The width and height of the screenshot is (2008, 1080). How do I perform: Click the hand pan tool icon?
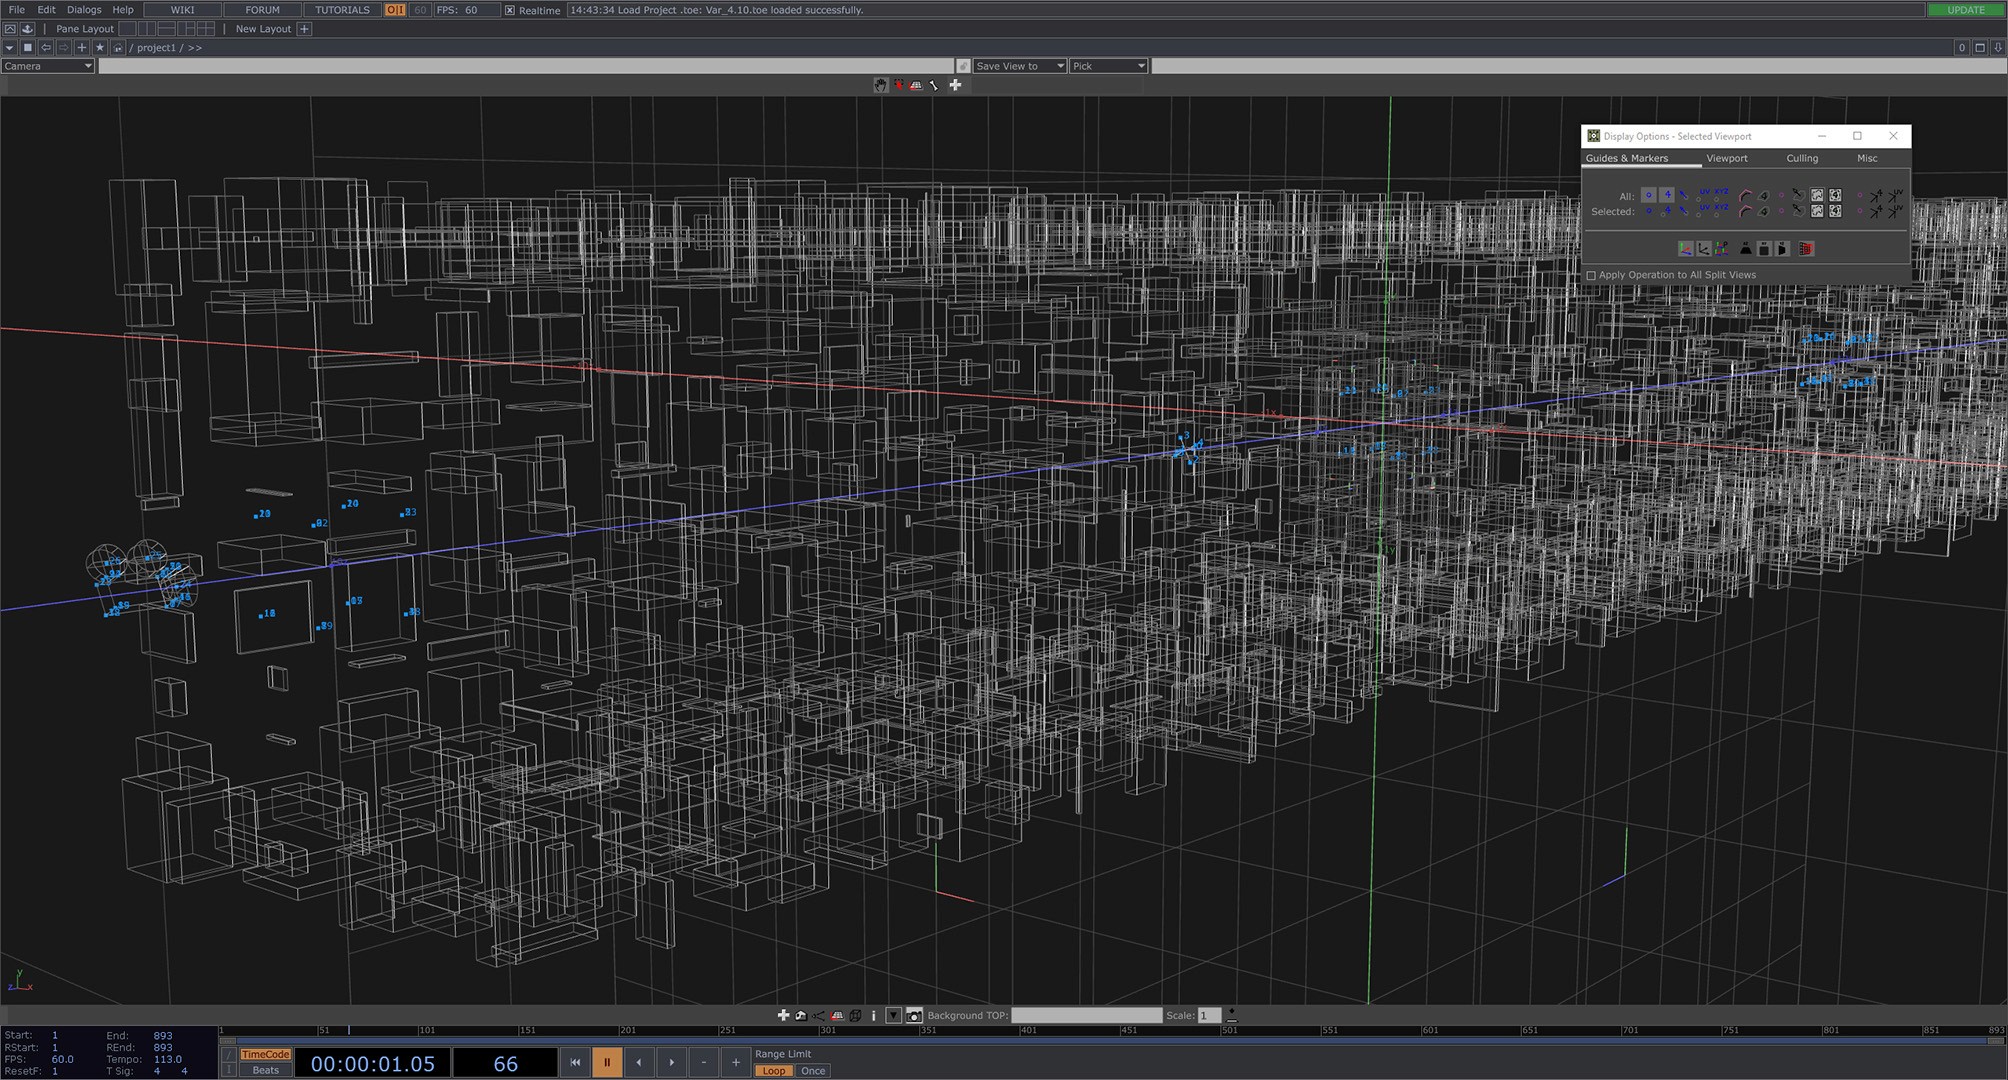click(880, 85)
